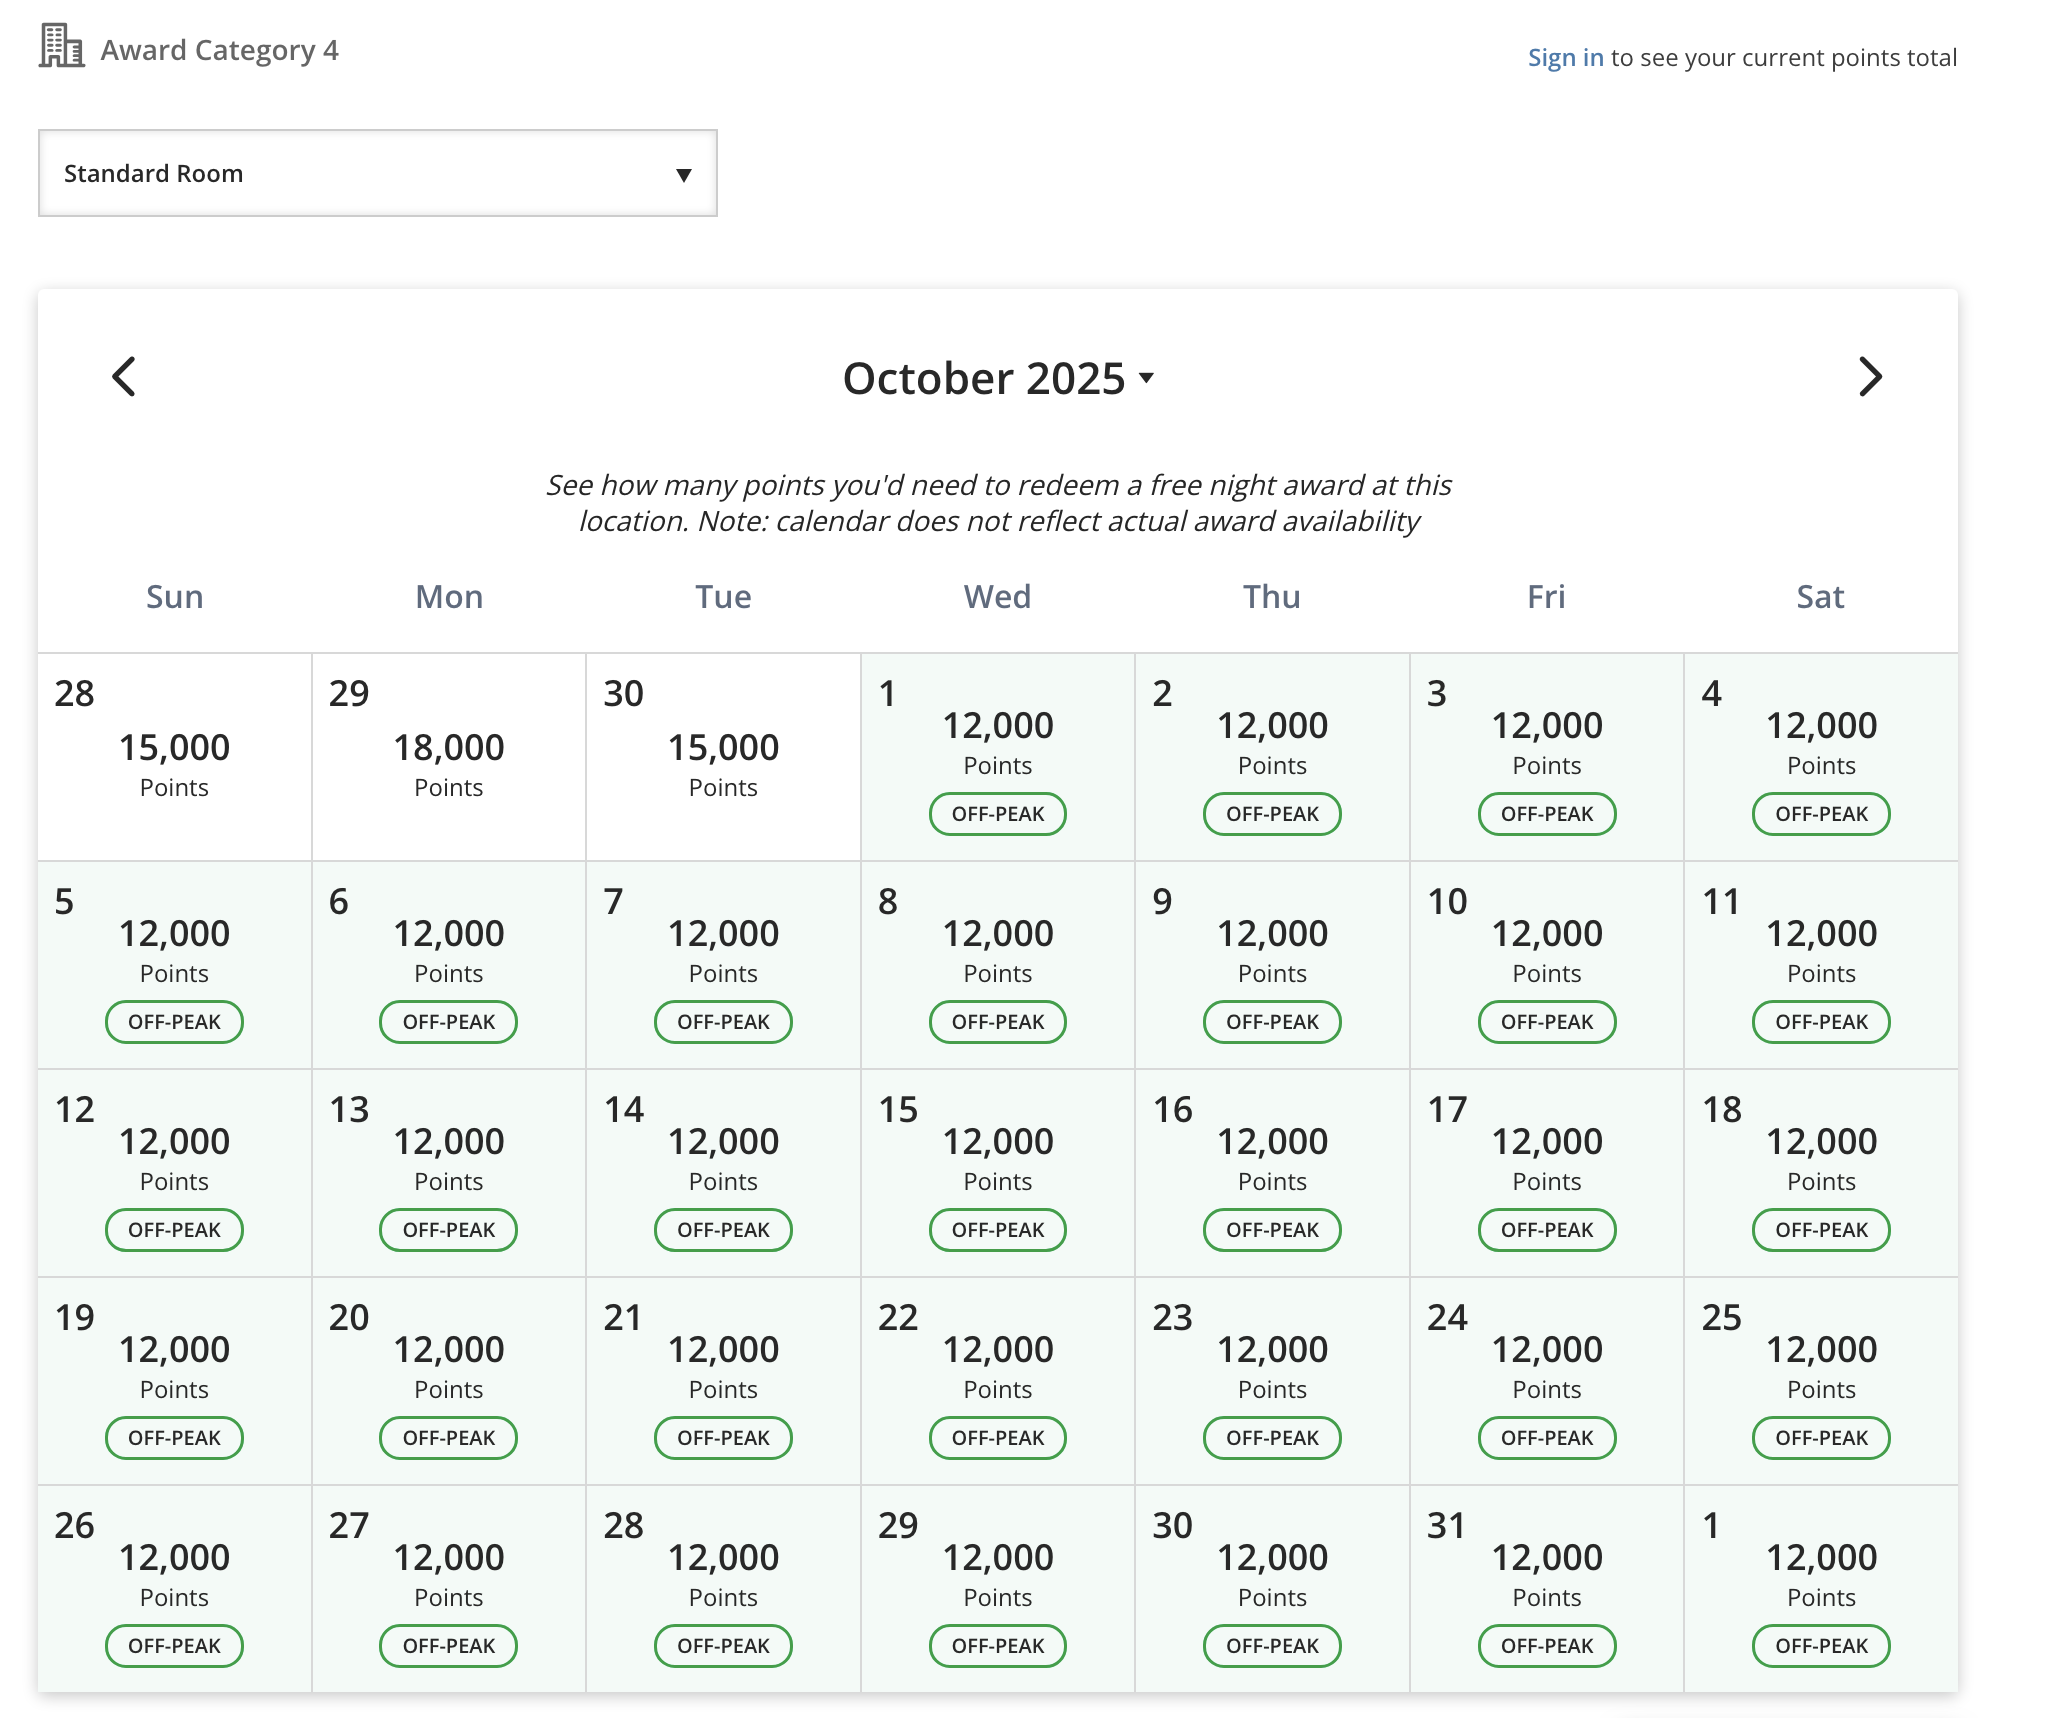Select October 15 on the calendar

pyautogui.click(x=998, y=1173)
